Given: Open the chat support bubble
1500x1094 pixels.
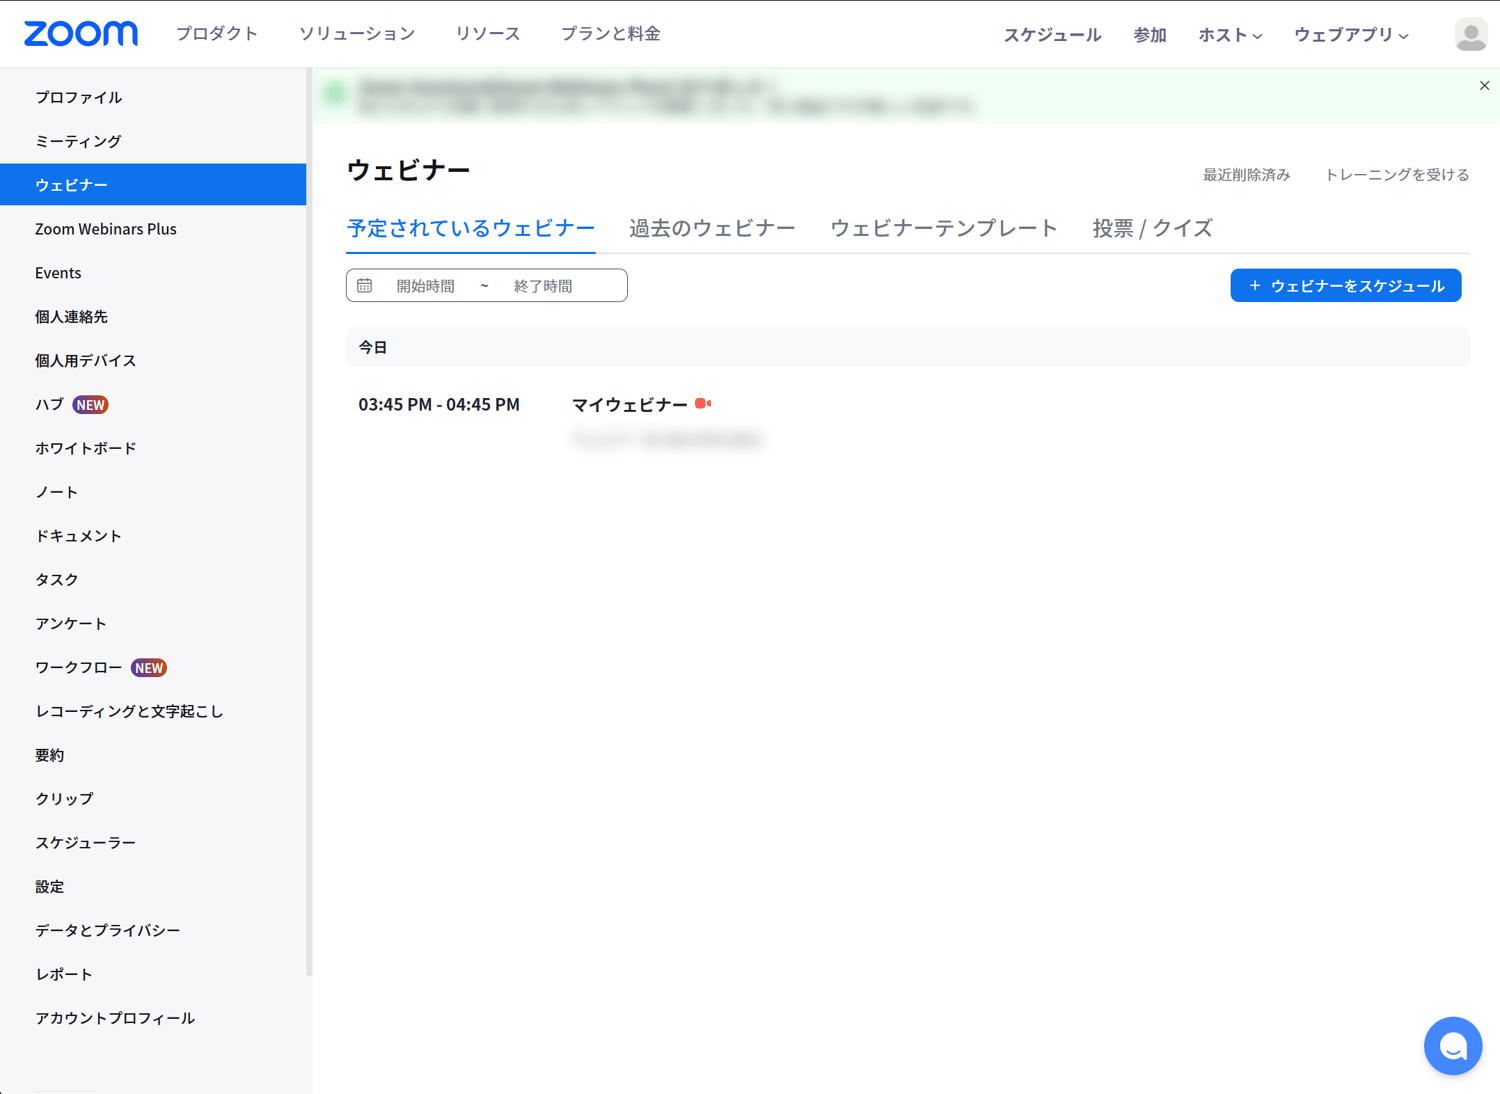Looking at the screenshot, I should (1452, 1046).
